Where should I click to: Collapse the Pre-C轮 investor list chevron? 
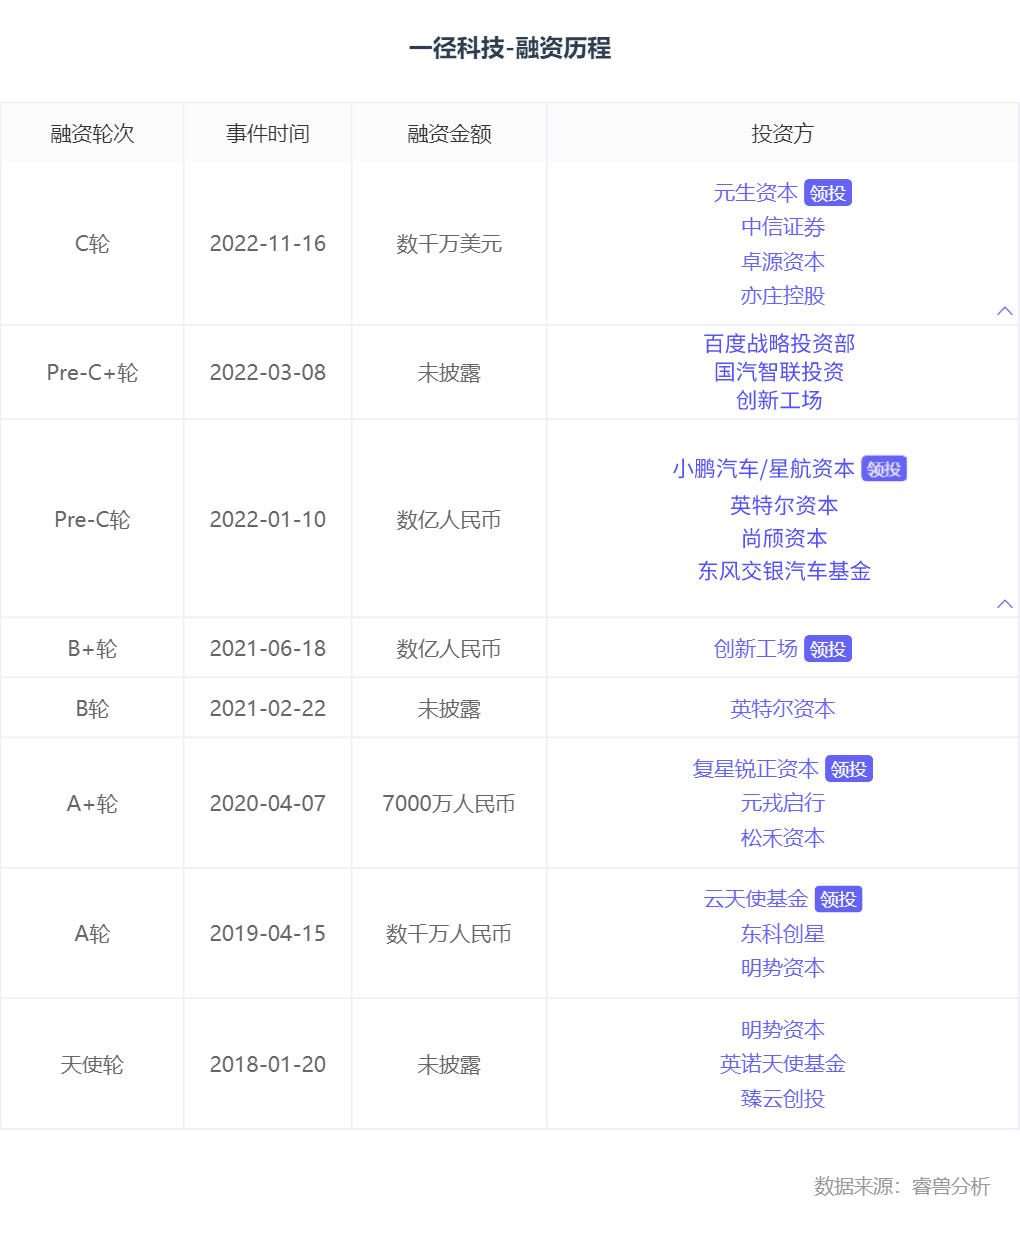(1005, 603)
